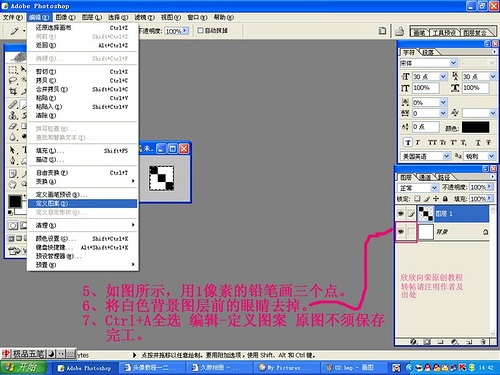The width and height of the screenshot is (500, 375).
Task: Open the layer 填充 slider arrow
Action: (x=490, y=198)
